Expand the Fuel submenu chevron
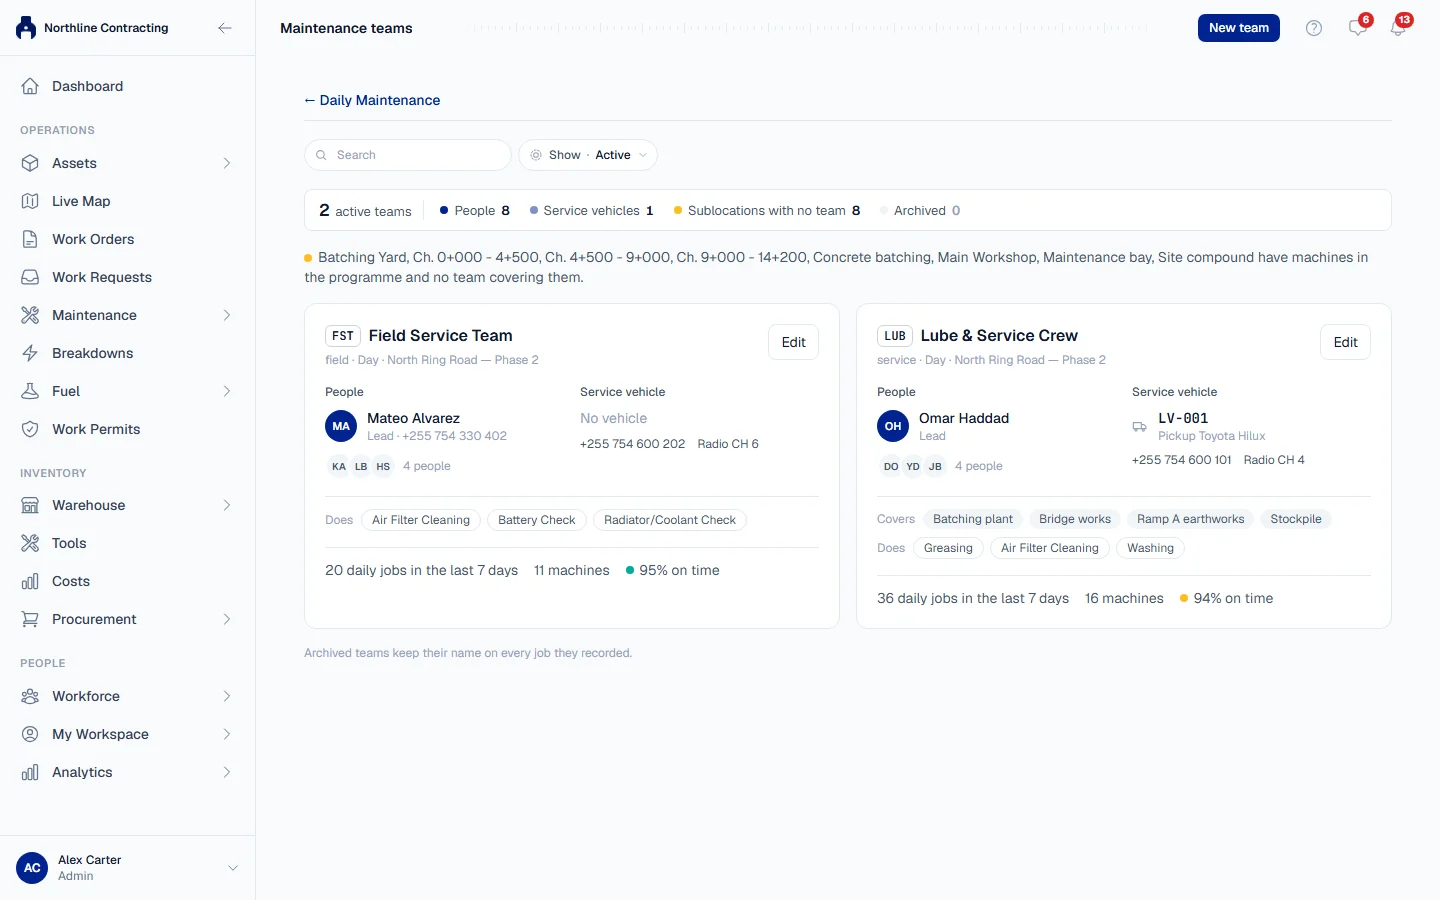Screen dimensions: 1440x900 click(227, 391)
